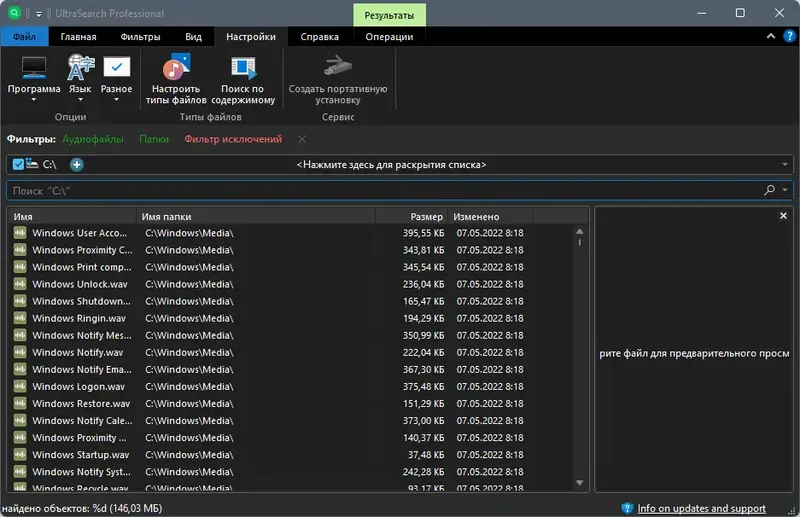Click the results scrollbar down arrow

coord(580,483)
